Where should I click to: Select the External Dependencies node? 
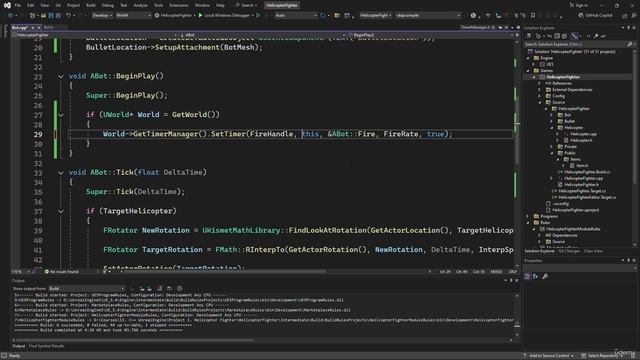[571, 89]
